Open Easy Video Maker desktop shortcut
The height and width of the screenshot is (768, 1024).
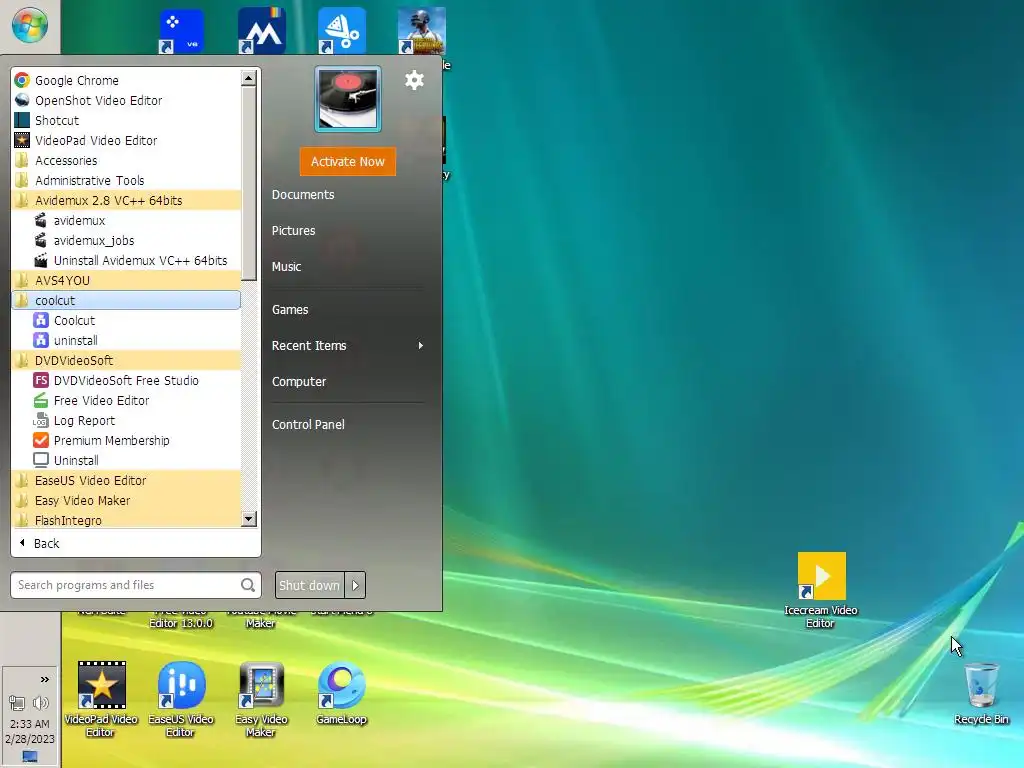coord(261,699)
